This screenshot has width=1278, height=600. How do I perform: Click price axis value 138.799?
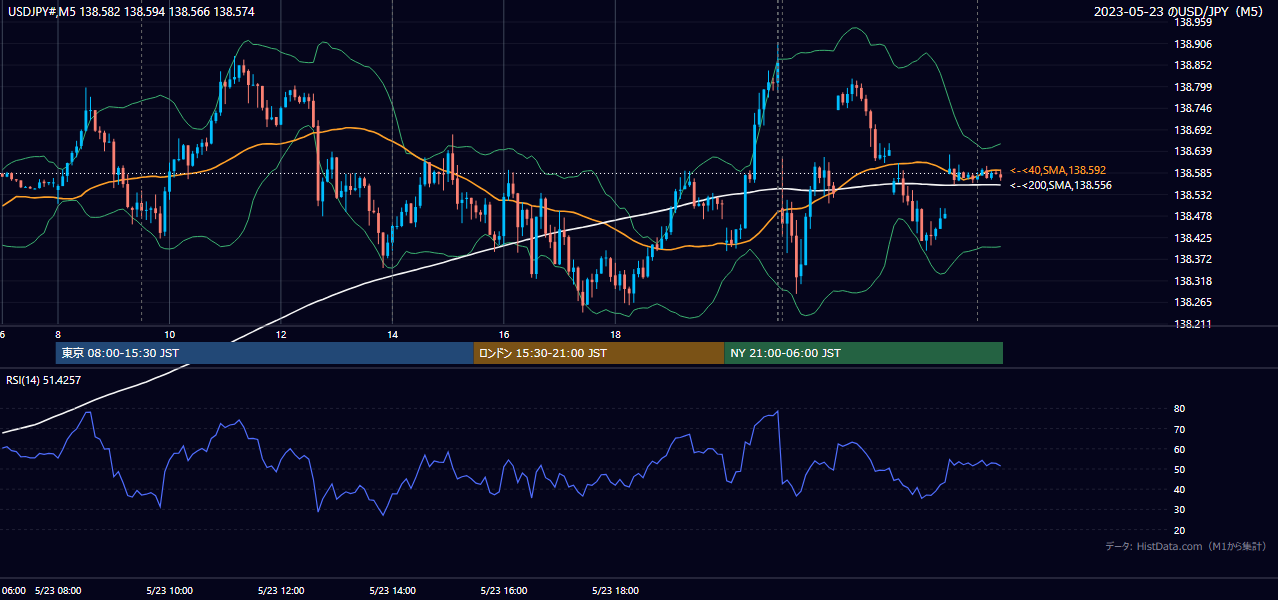[1191, 87]
